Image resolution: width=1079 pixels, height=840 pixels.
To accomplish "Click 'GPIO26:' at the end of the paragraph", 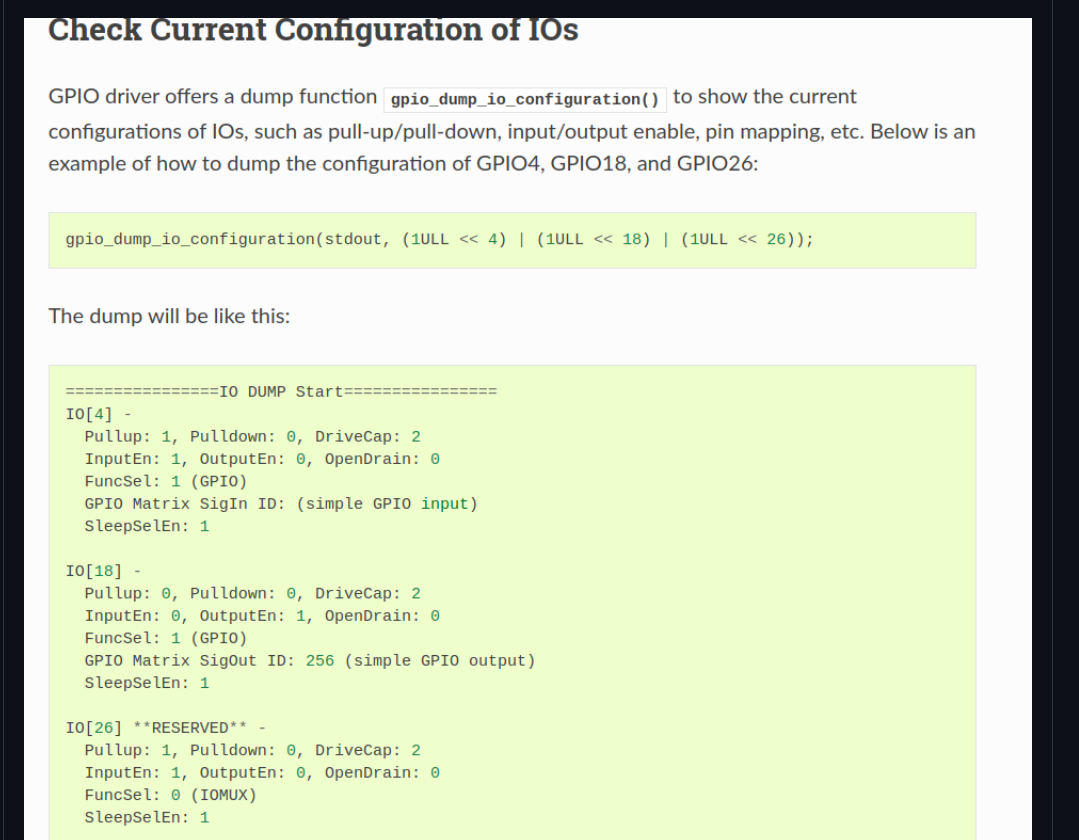I will tap(717, 164).
